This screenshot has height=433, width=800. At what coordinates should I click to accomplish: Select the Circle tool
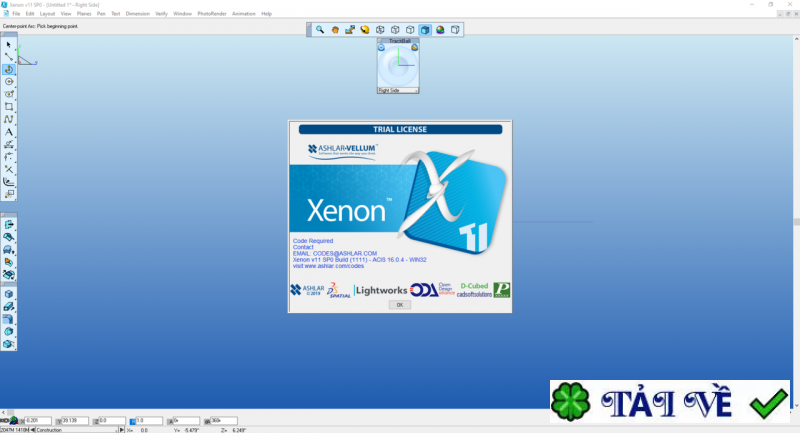click(9, 82)
